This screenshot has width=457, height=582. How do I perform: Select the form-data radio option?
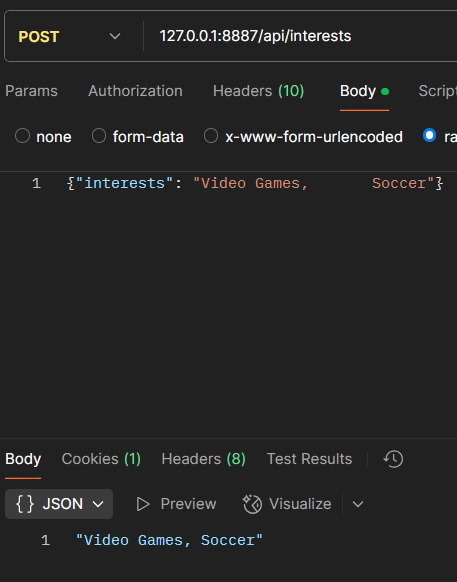click(99, 136)
